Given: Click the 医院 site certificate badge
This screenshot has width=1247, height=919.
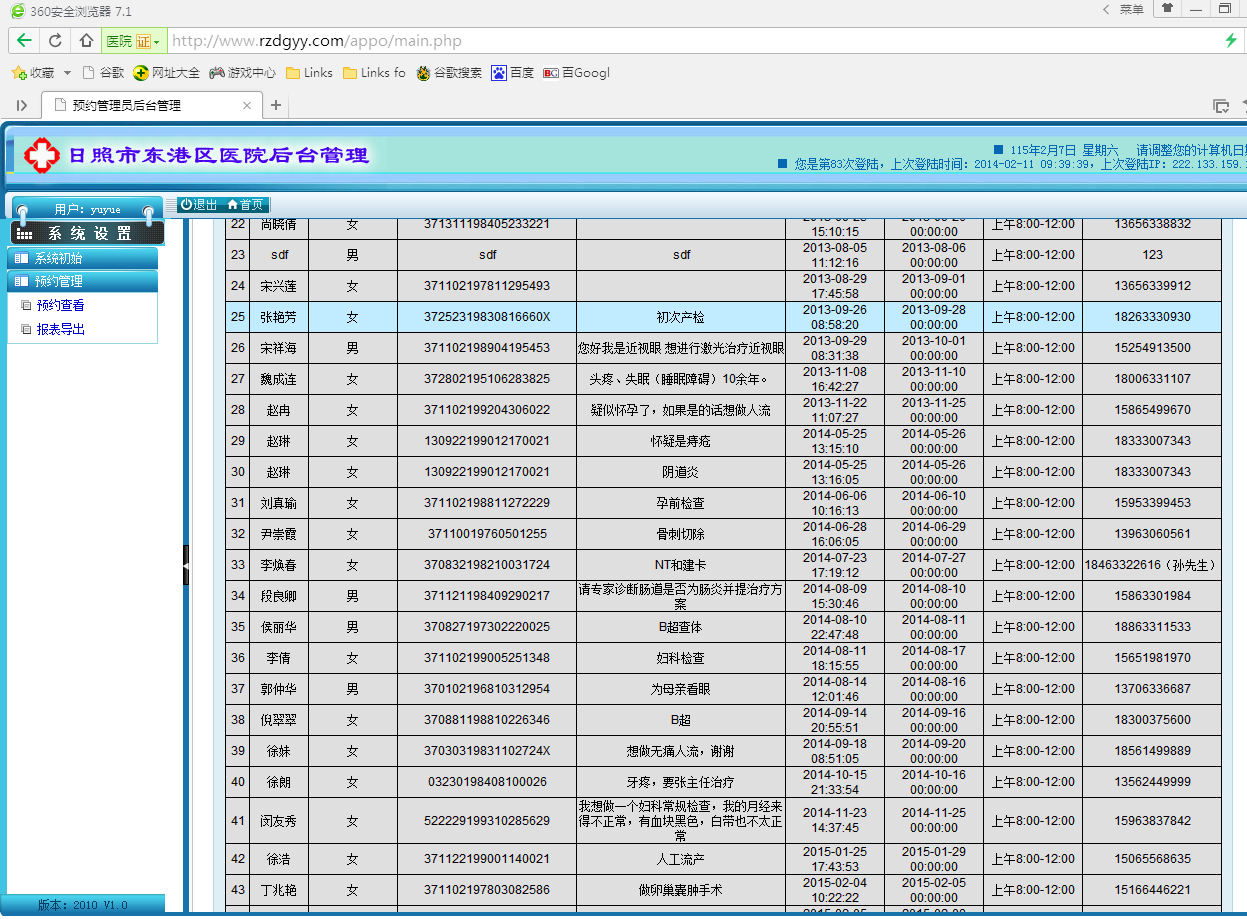Looking at the screenshot, I should [x=133, y=41].
